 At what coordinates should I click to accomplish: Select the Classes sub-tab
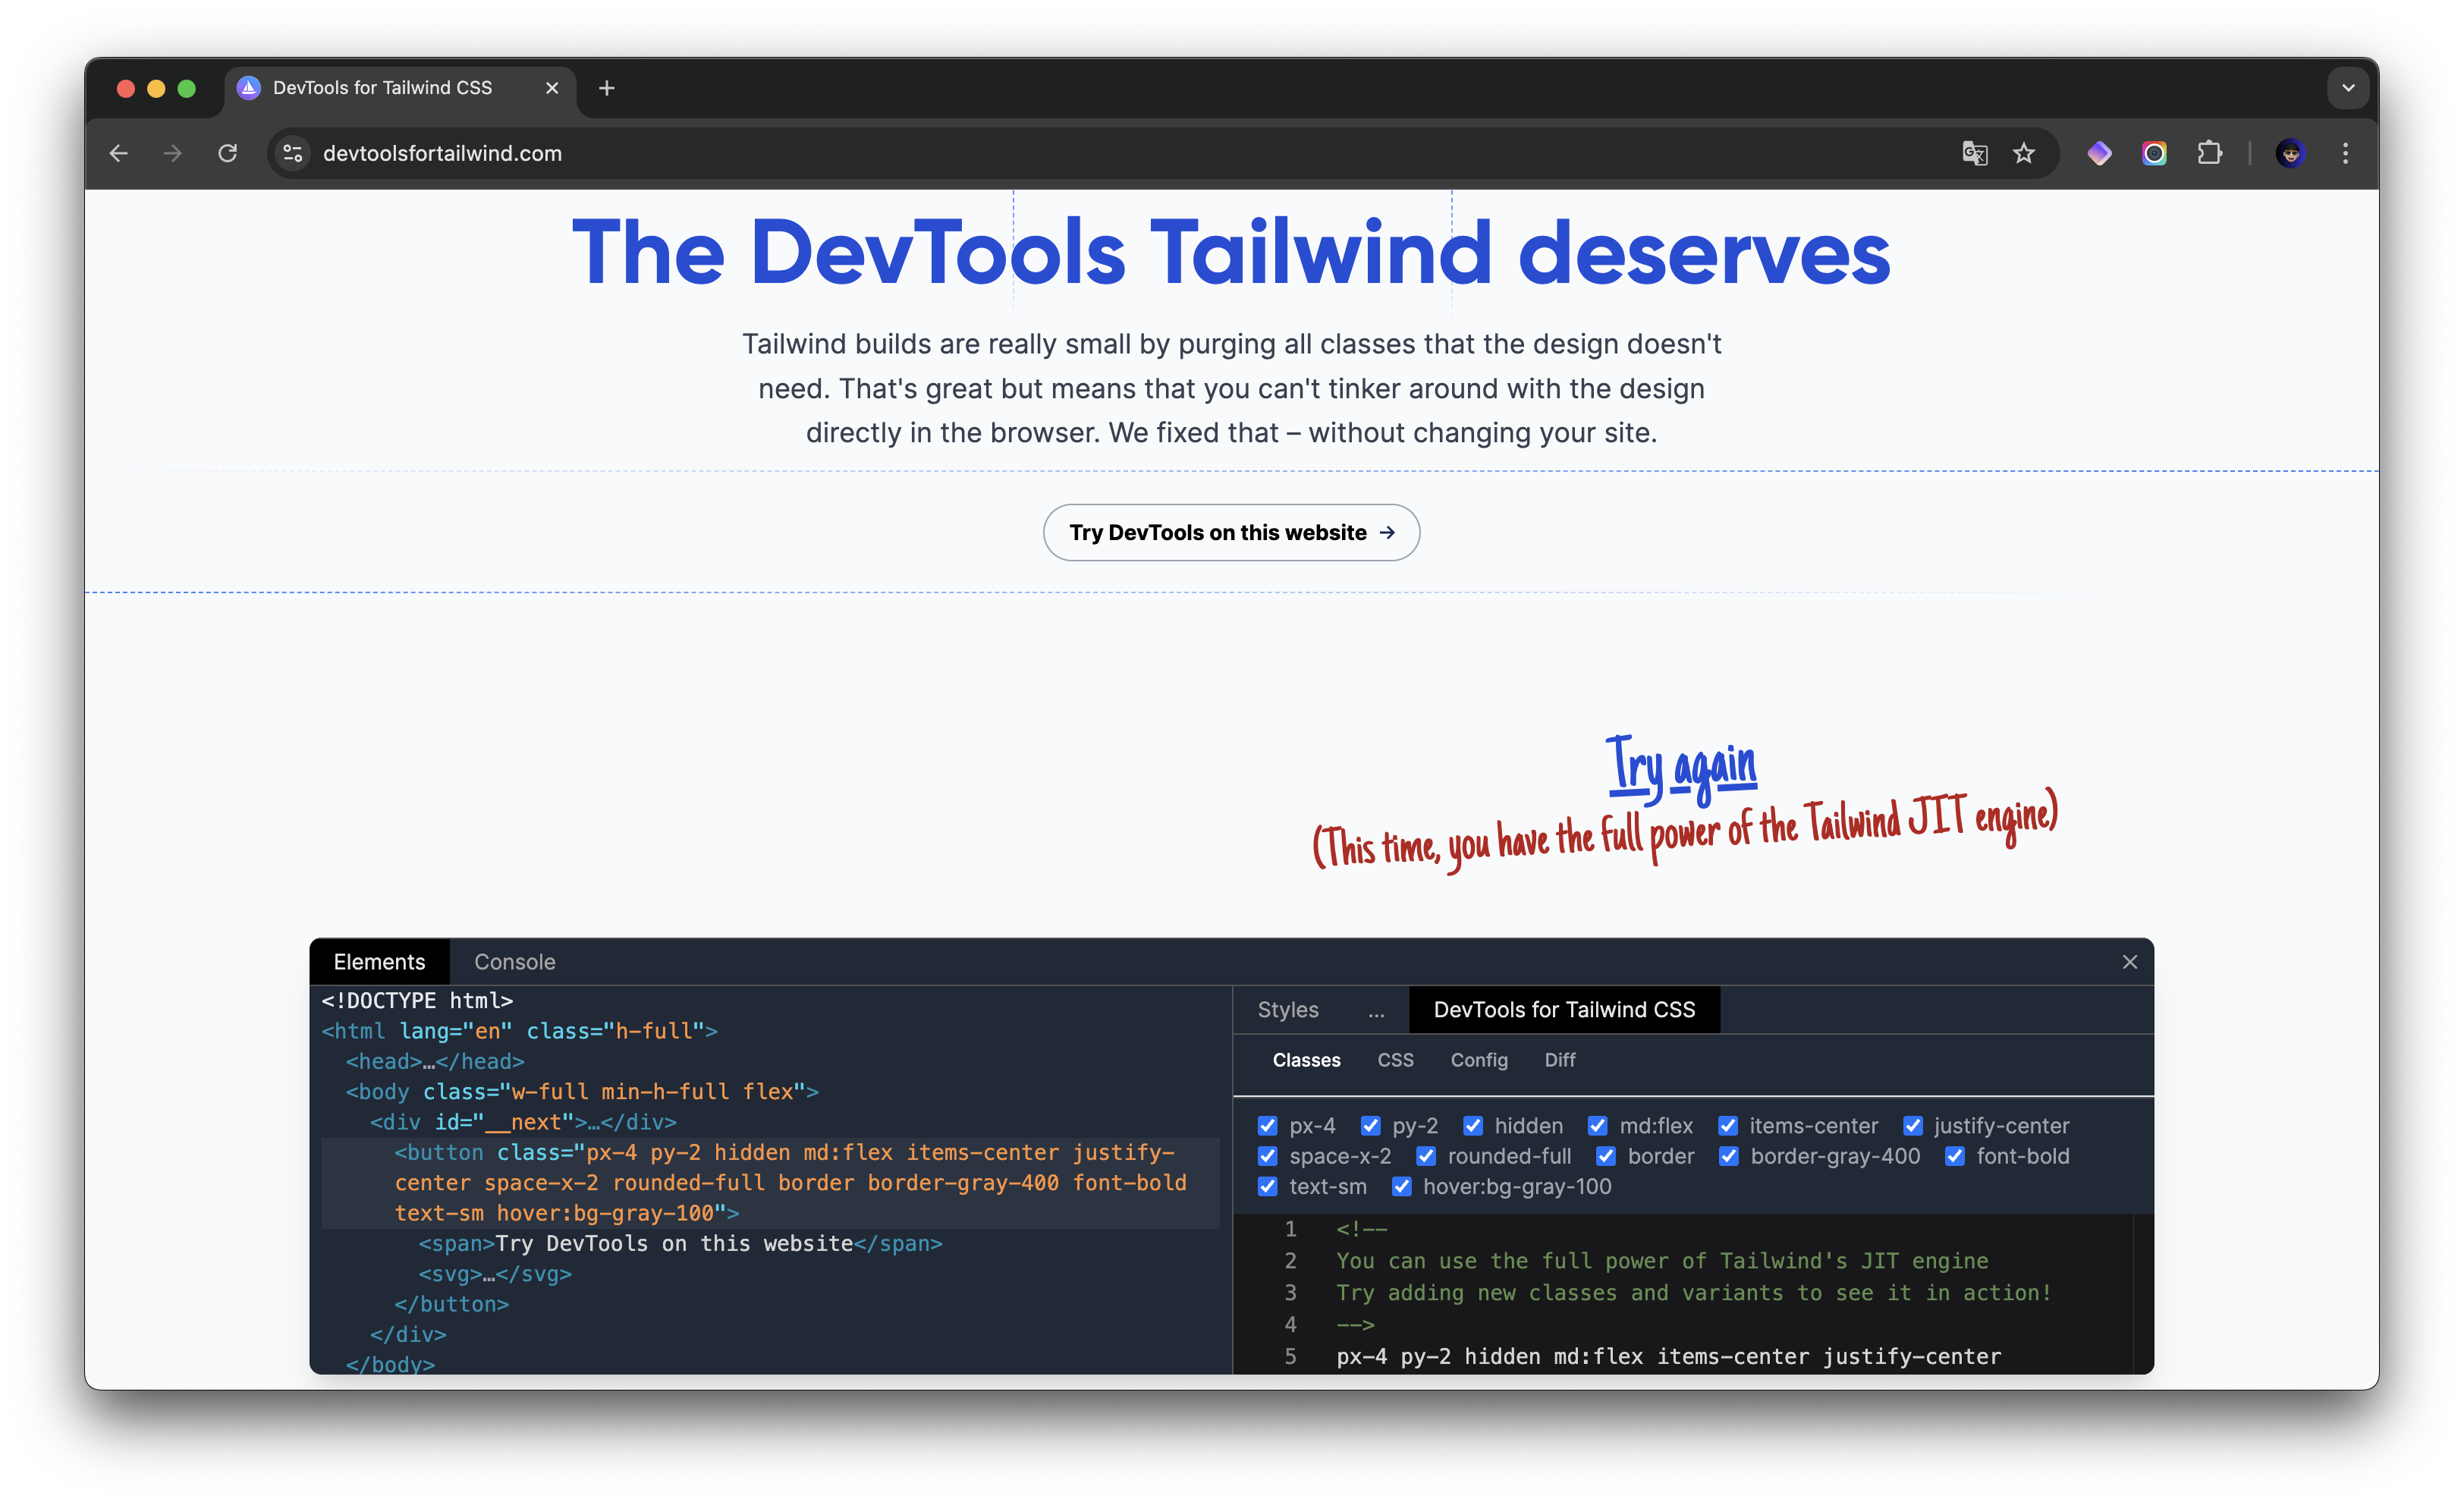(1306, 1060)
